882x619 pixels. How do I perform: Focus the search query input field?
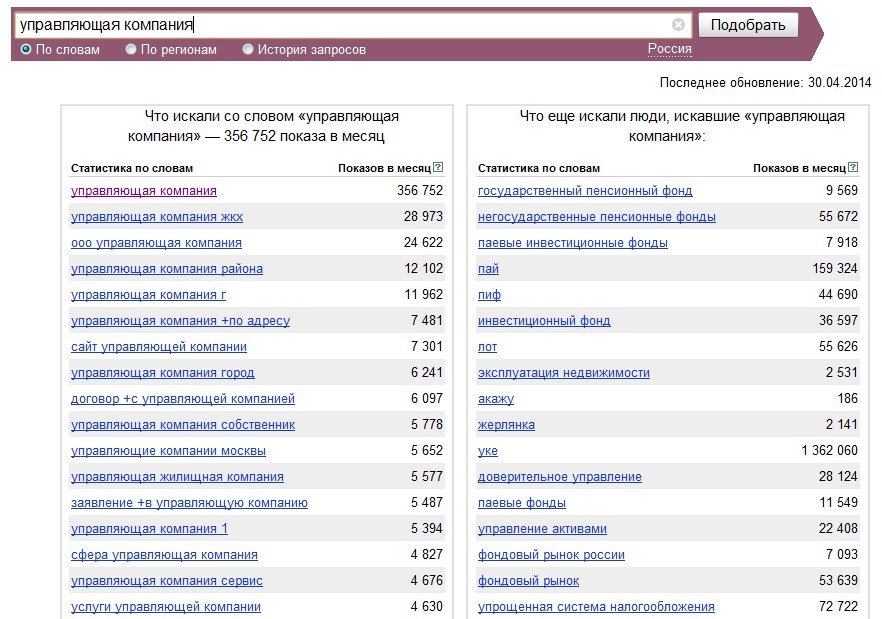click(x=343, y=25)
